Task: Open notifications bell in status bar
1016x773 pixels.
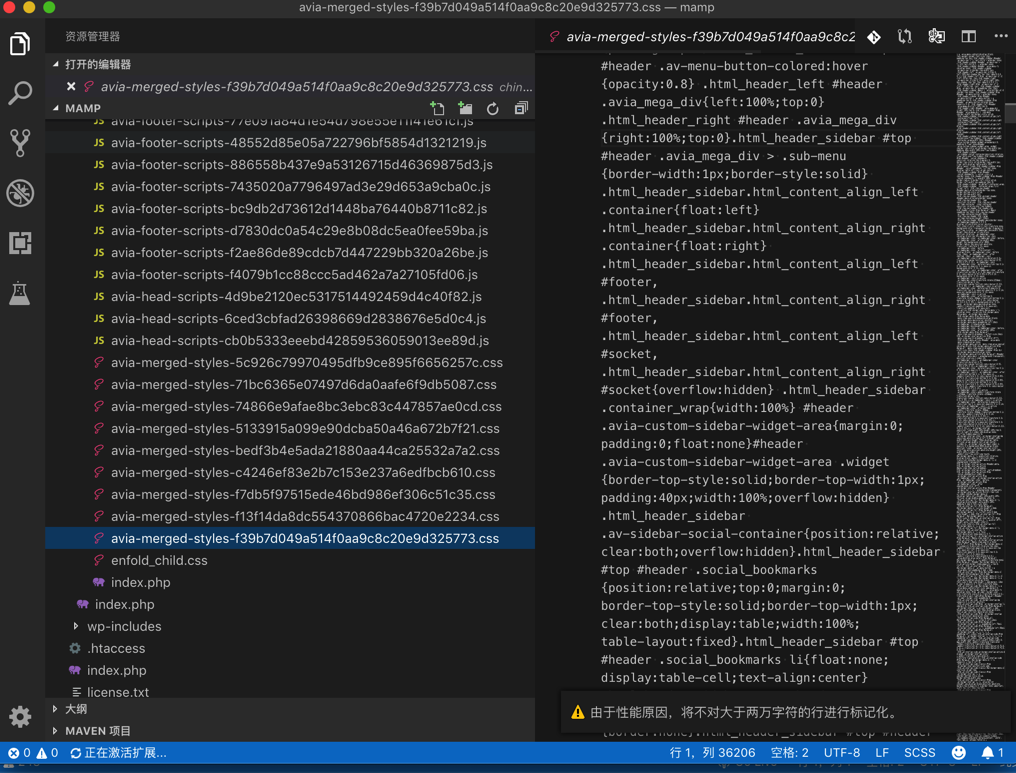Action: point(992,752)
